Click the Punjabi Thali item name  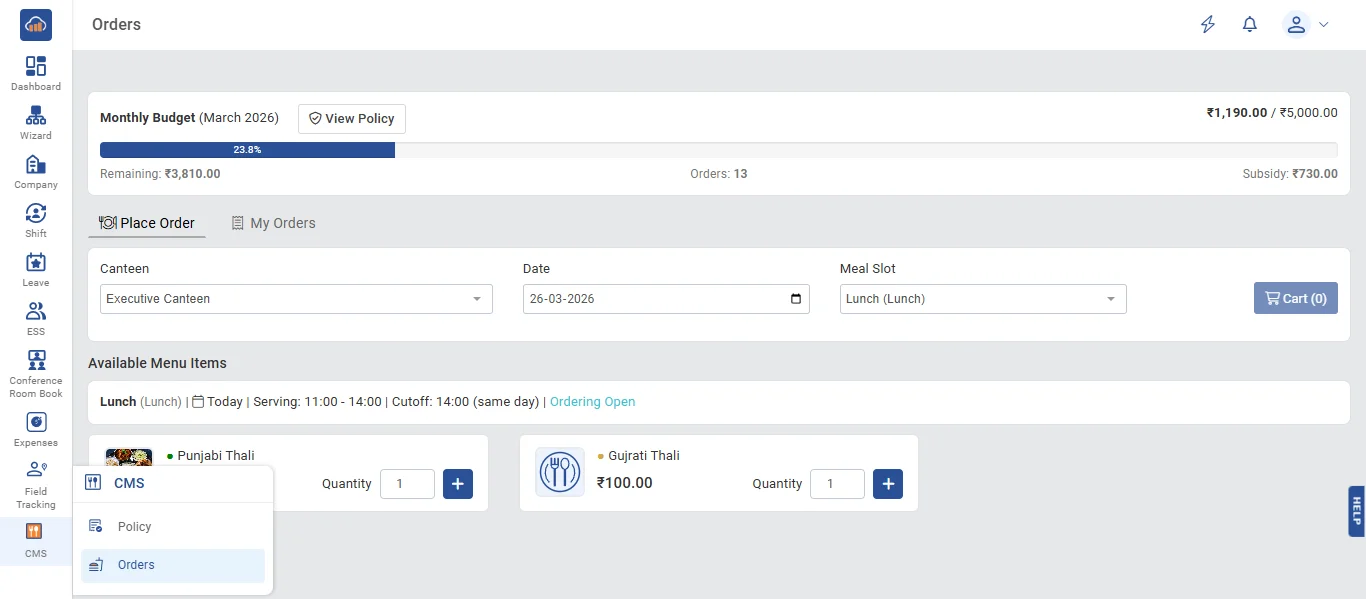[x=216, y=456]
